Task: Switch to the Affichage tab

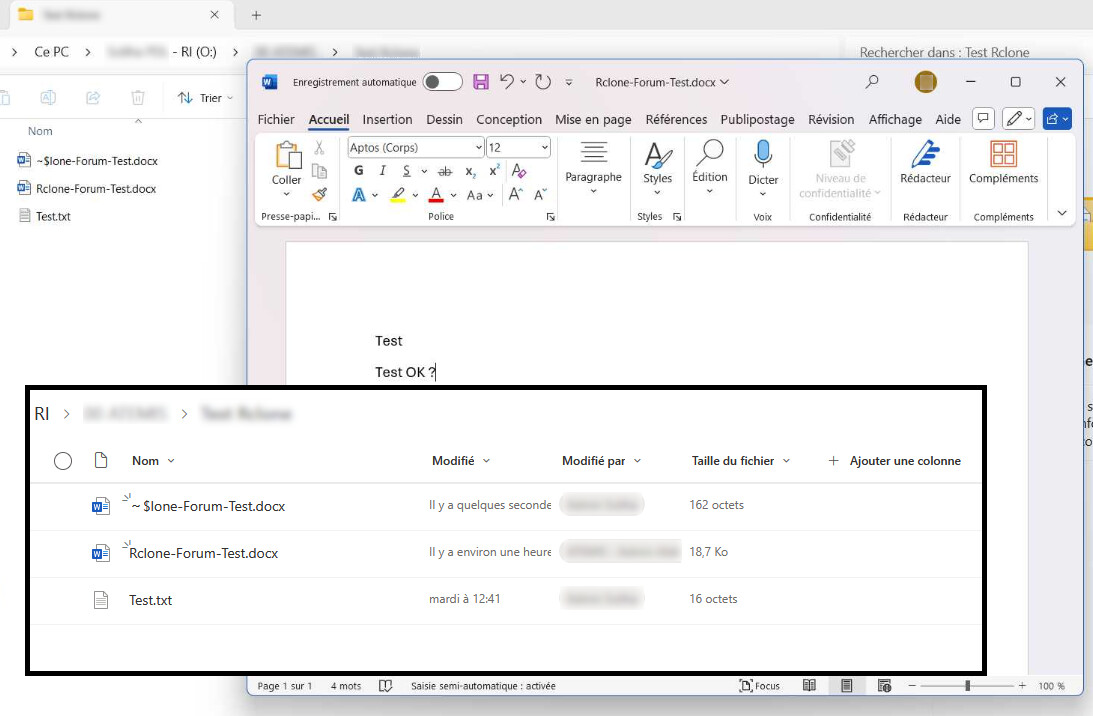Action: click(x=895, y=119)
